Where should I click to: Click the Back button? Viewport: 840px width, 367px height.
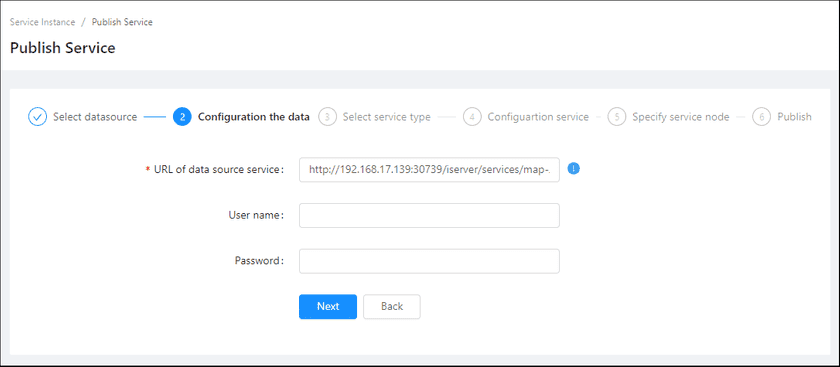392,306
